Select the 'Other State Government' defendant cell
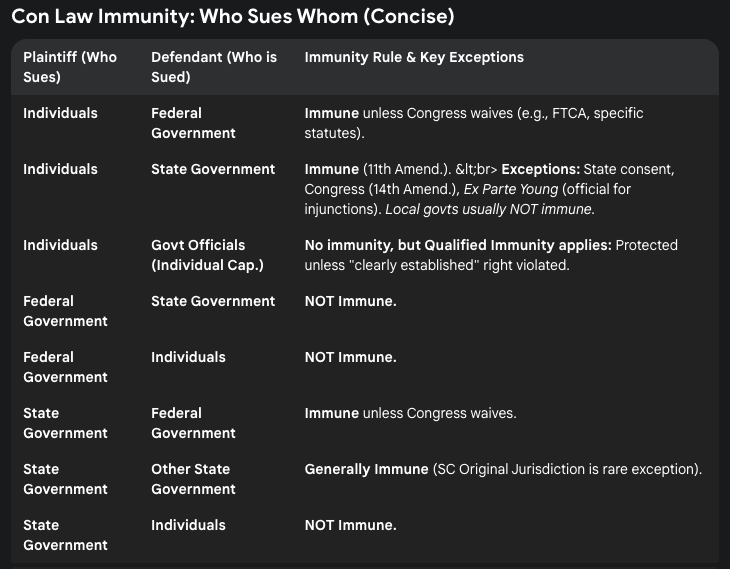Image resolution: width=730 pixels, height=569 pixels. (193, 479)
